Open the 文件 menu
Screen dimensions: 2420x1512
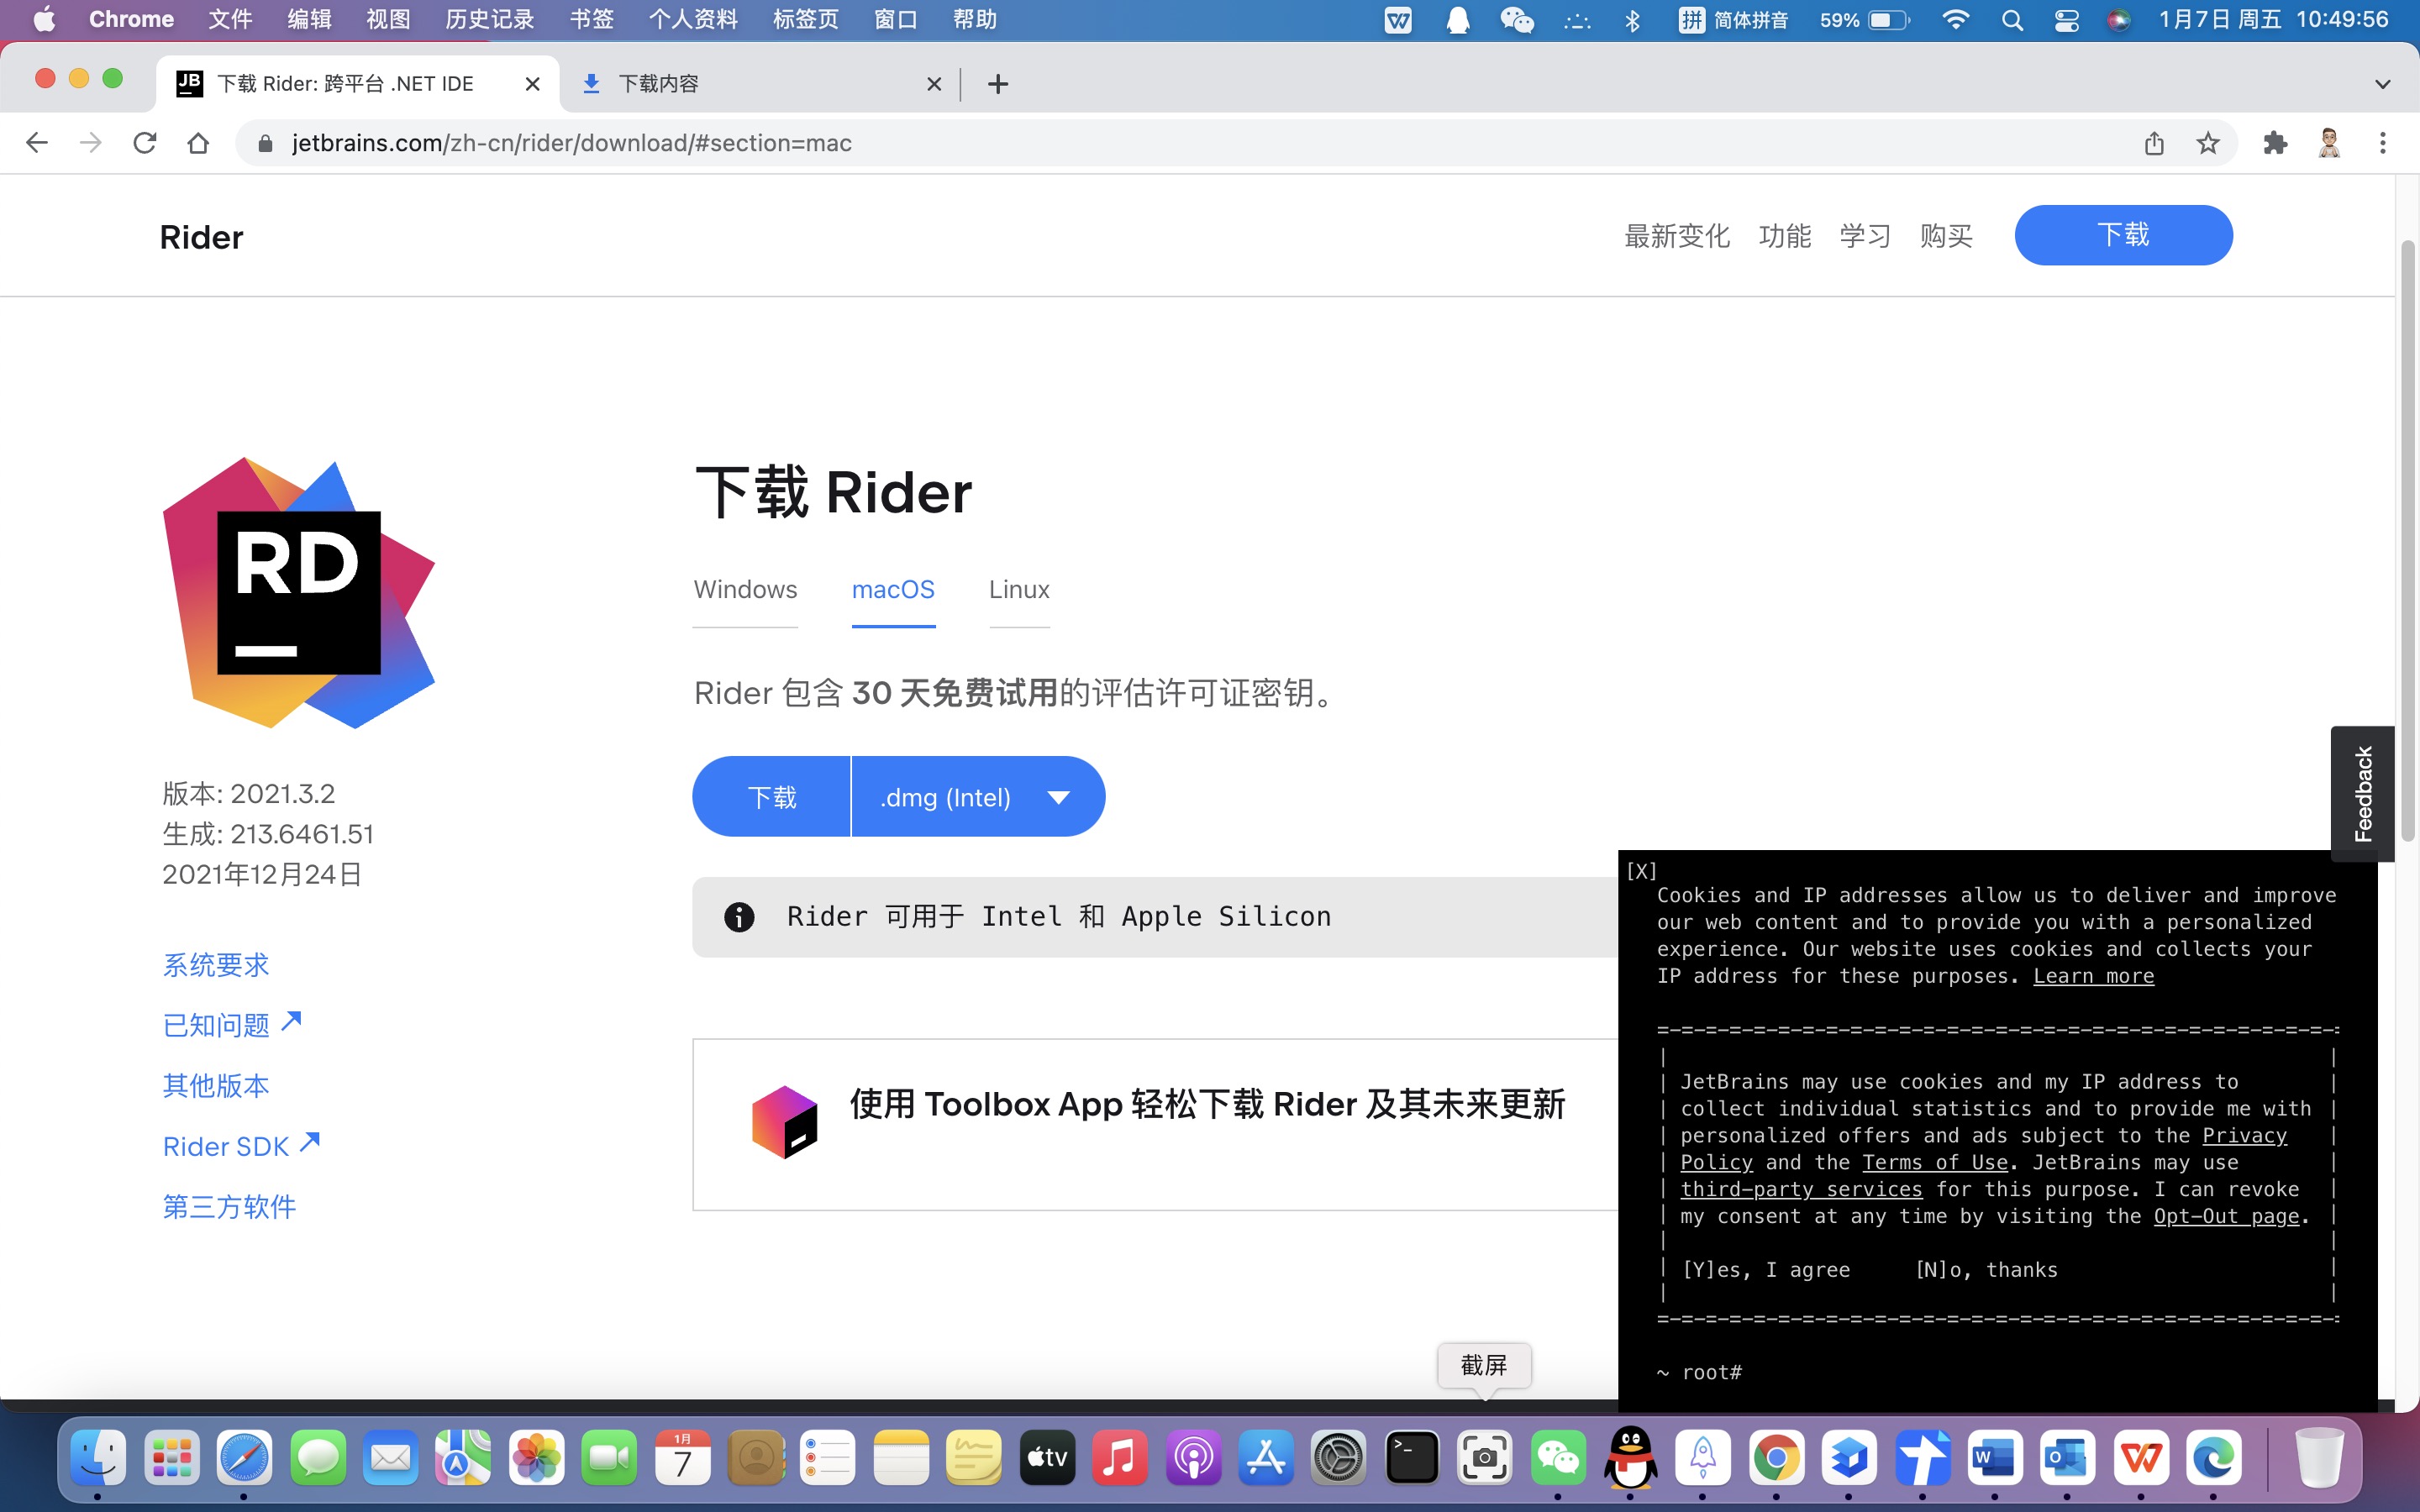pyautogui.click(x=230, y=20)
